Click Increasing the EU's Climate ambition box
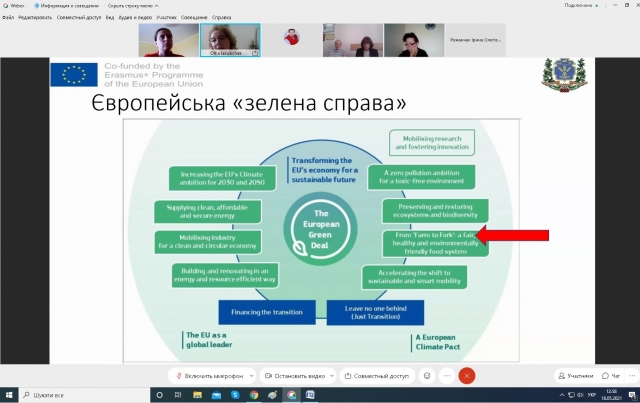The width and height of the screenshot is (640, 403). pos(222,178)
